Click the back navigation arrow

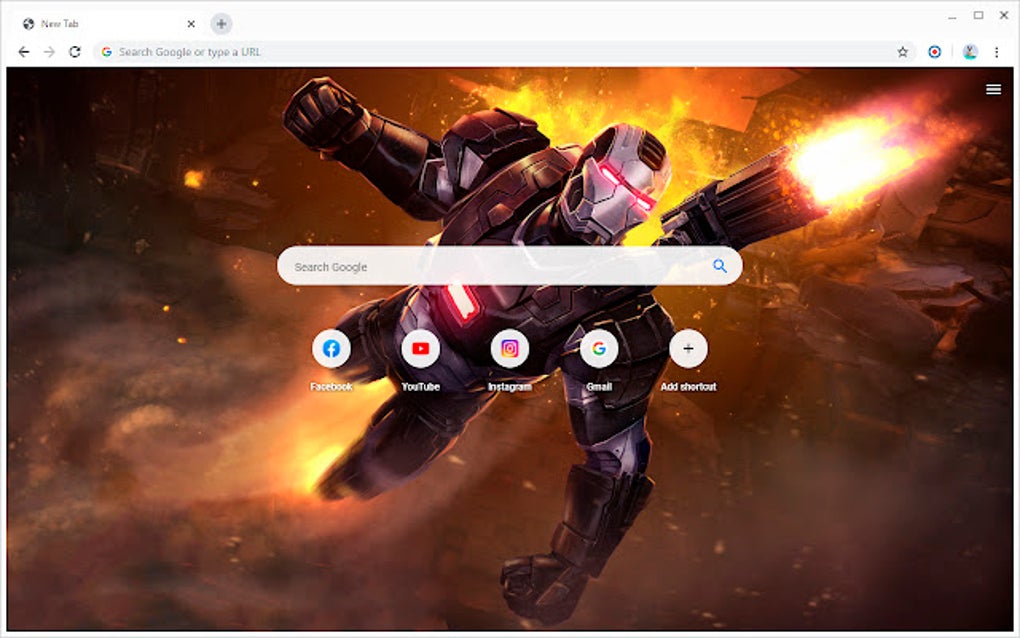pos(22,50)
